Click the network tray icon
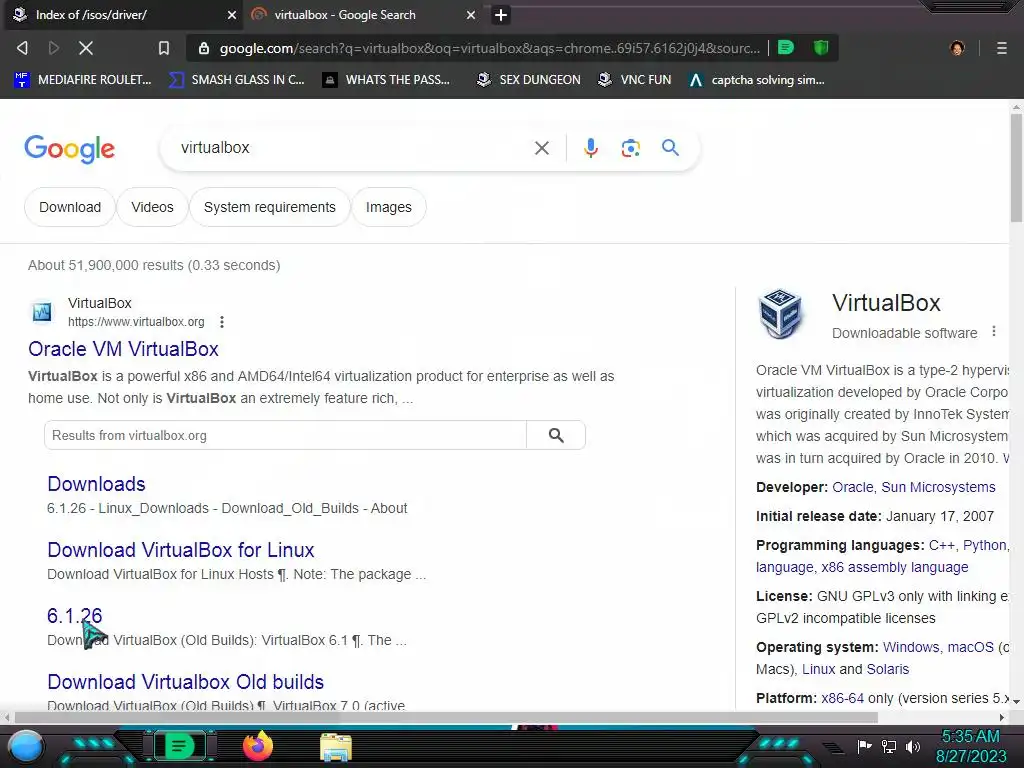Image resolution: width=1024 pixels, height=768 pixels. [x=889, y=746]
